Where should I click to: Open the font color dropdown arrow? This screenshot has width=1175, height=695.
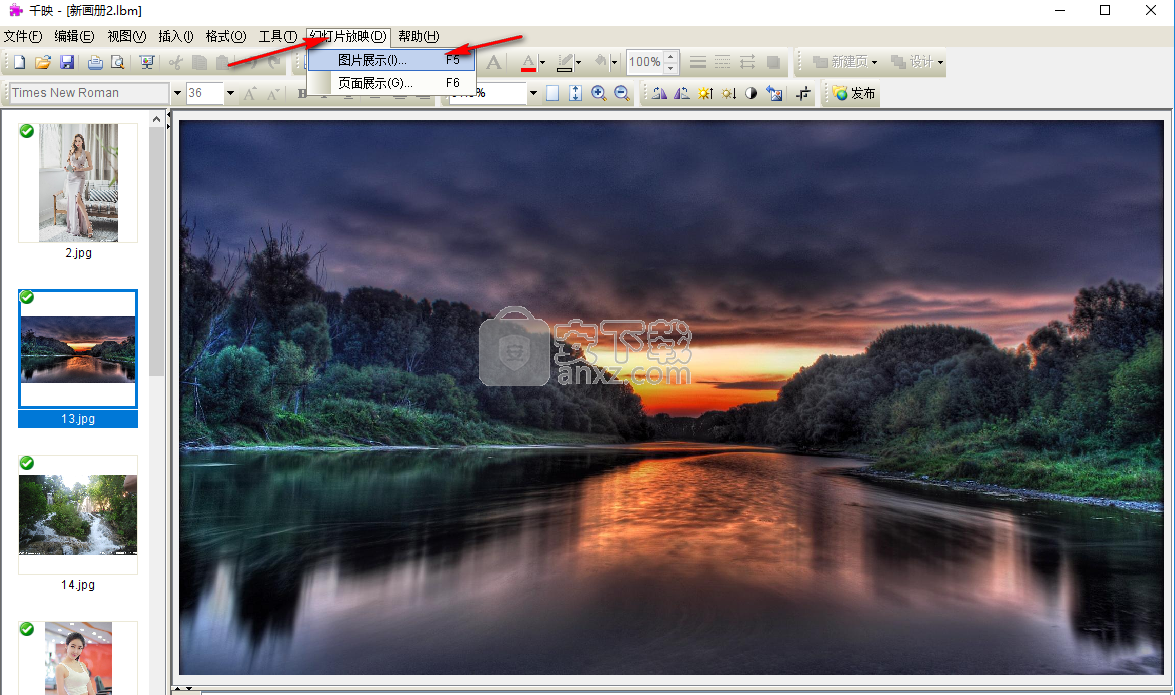pyautogui.click(x=542, y=62)
